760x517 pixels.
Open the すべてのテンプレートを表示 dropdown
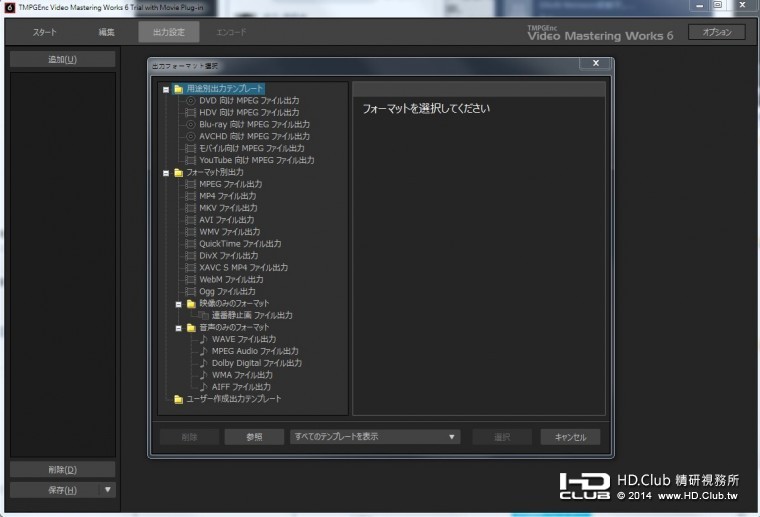coord(375,437)
